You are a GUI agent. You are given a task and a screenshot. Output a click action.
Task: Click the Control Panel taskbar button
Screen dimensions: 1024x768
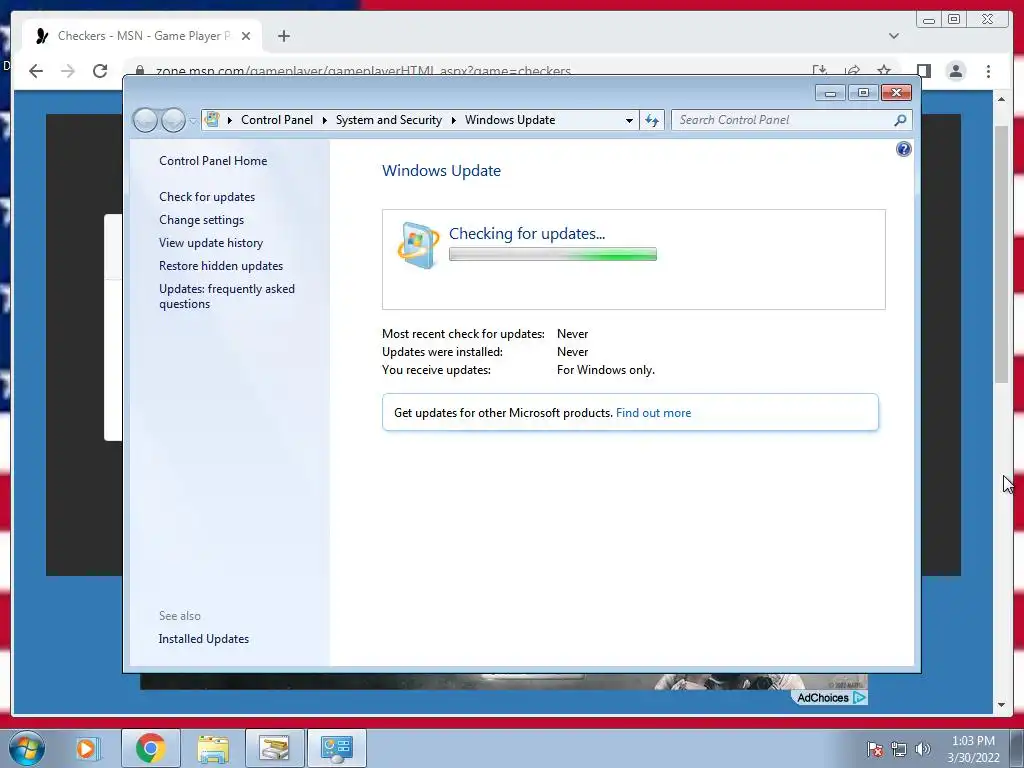pyautogui.click(x=336, y=748)
